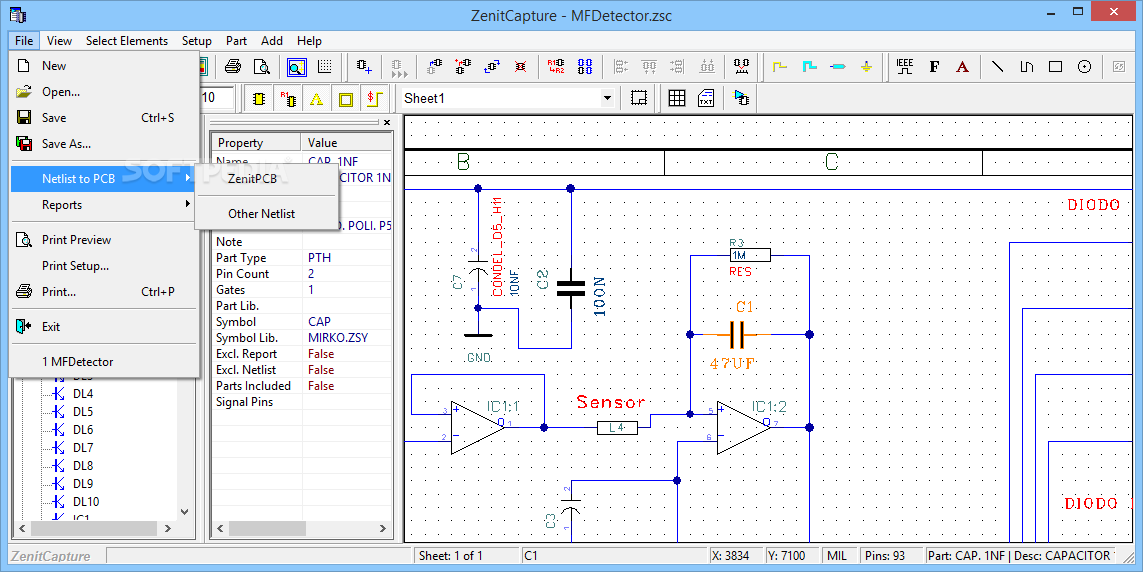Viewport: 1143px width, 572px height.
Task: Click the parts tree scroll-down arrow
Action: click(x=184, y=512)
